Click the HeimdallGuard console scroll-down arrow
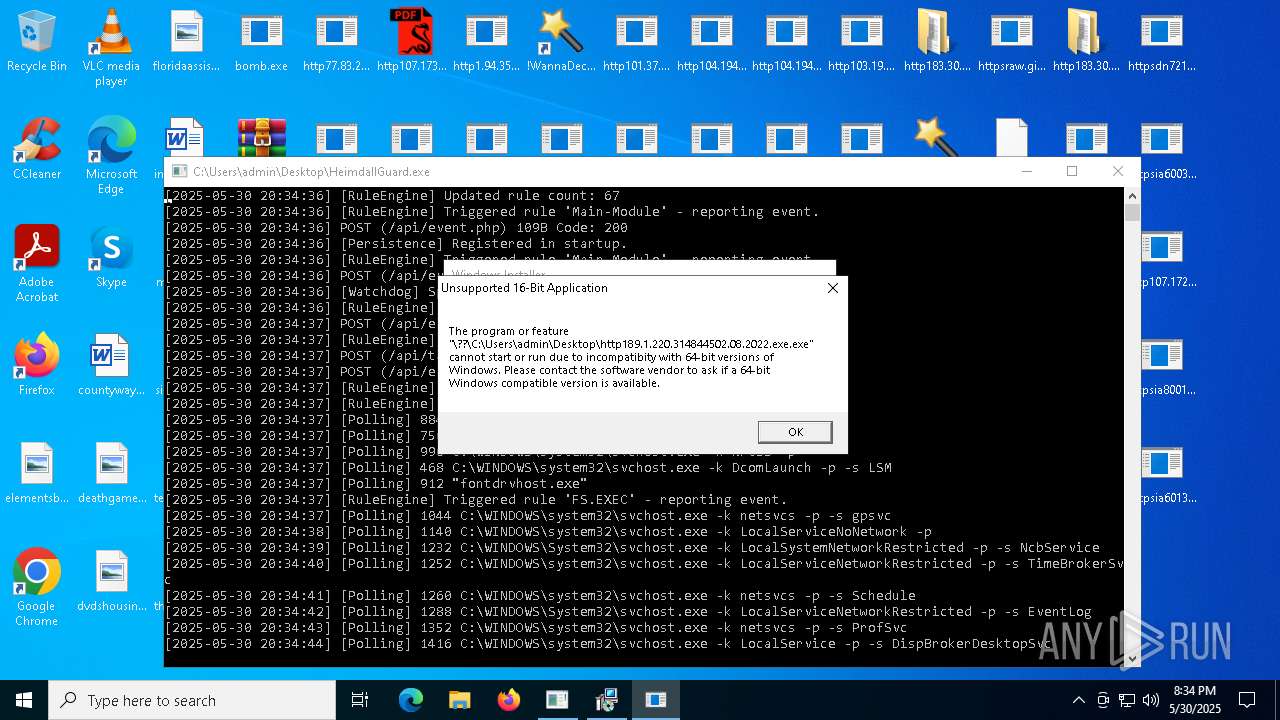 [1132, 658]
